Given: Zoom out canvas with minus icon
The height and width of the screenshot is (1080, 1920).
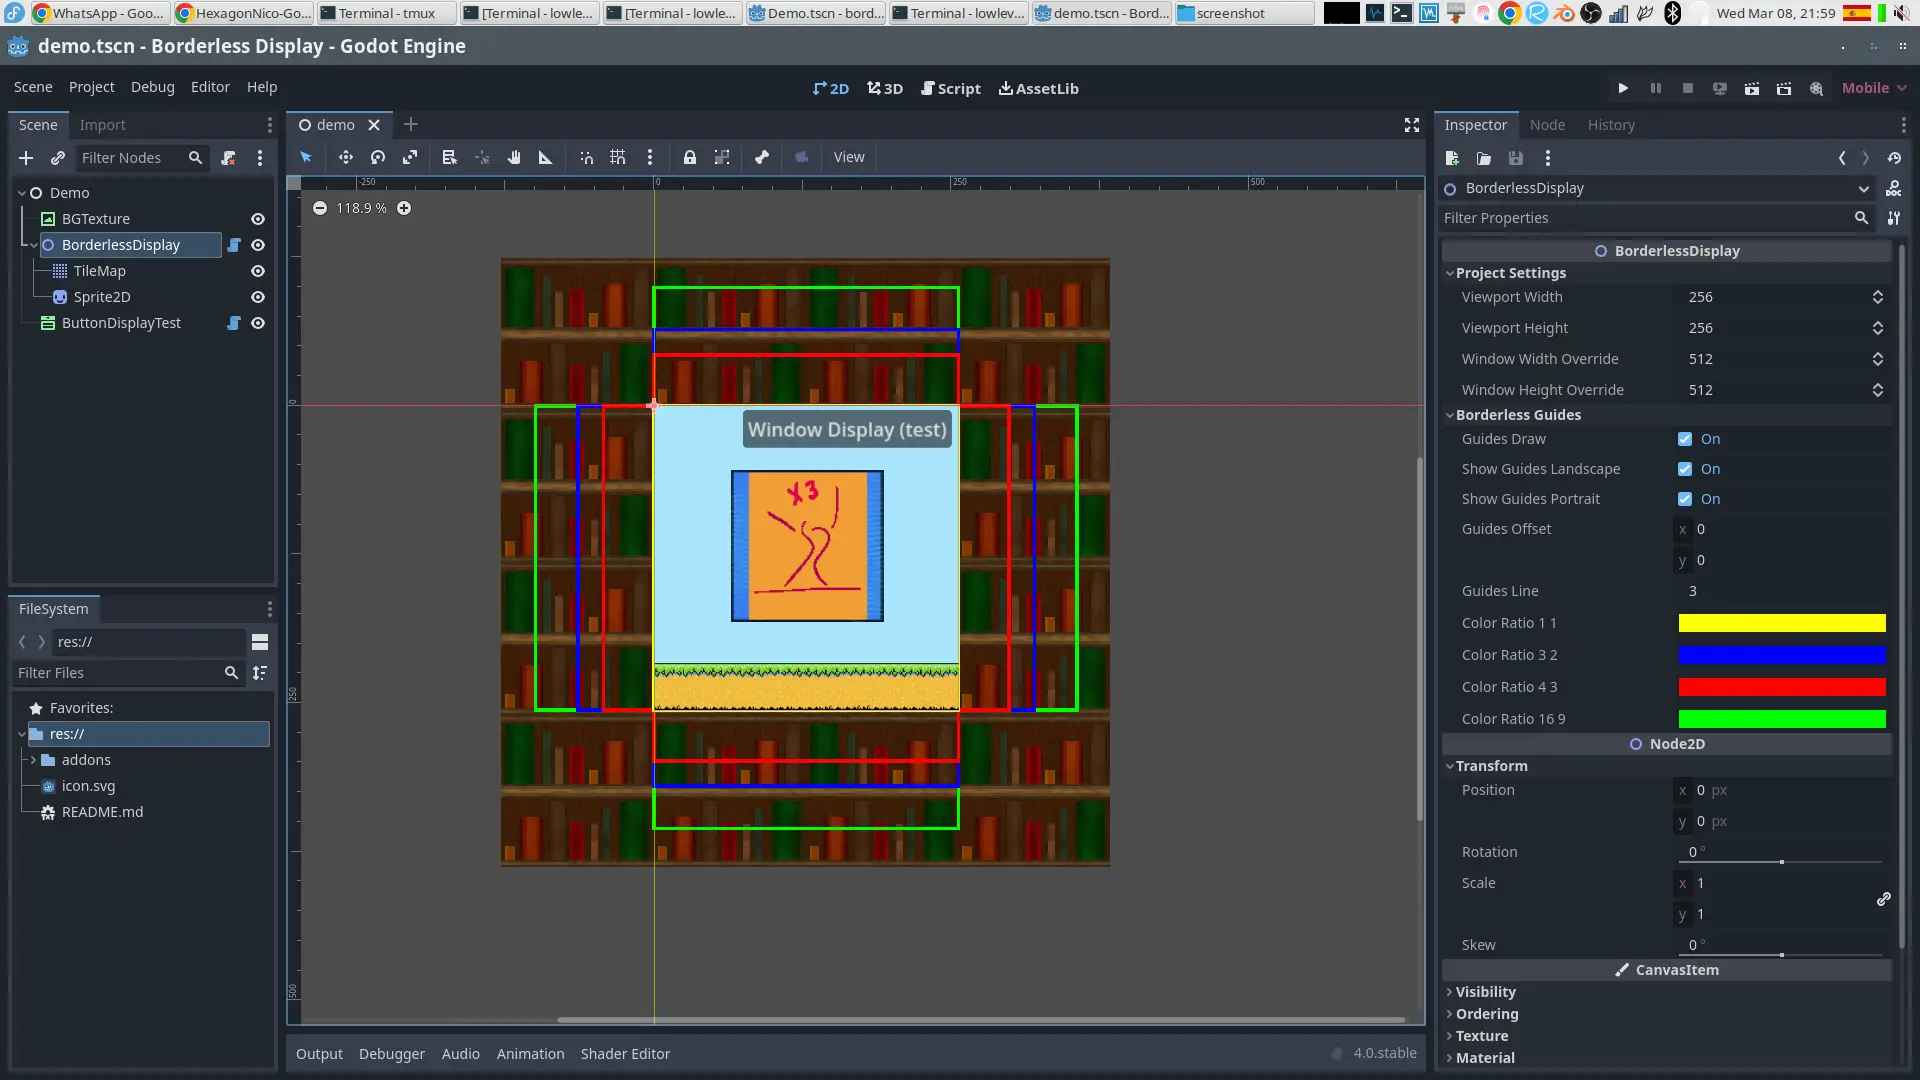Looking at the screenshot, I should (x=320, y=208).
